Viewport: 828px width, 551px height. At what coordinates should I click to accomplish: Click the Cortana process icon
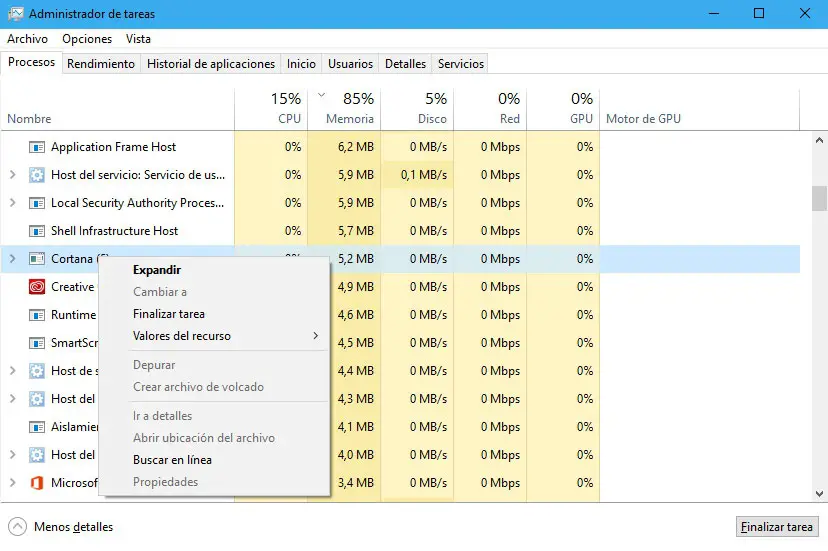(x=36, y=259)
